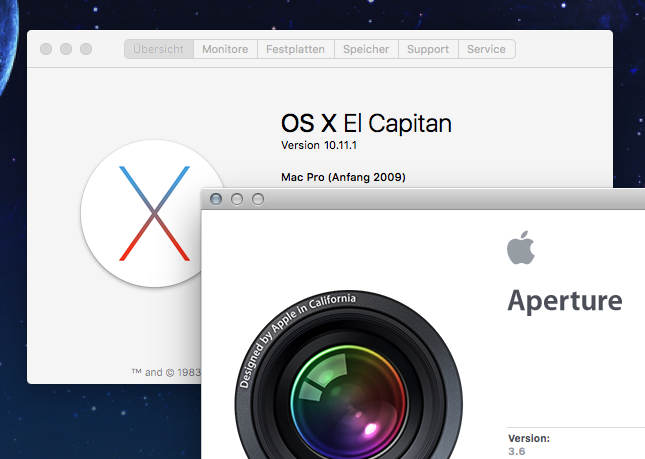Close the Aperture about window
The height and width of the screenshot is (459, 645).
coord(216,199)
